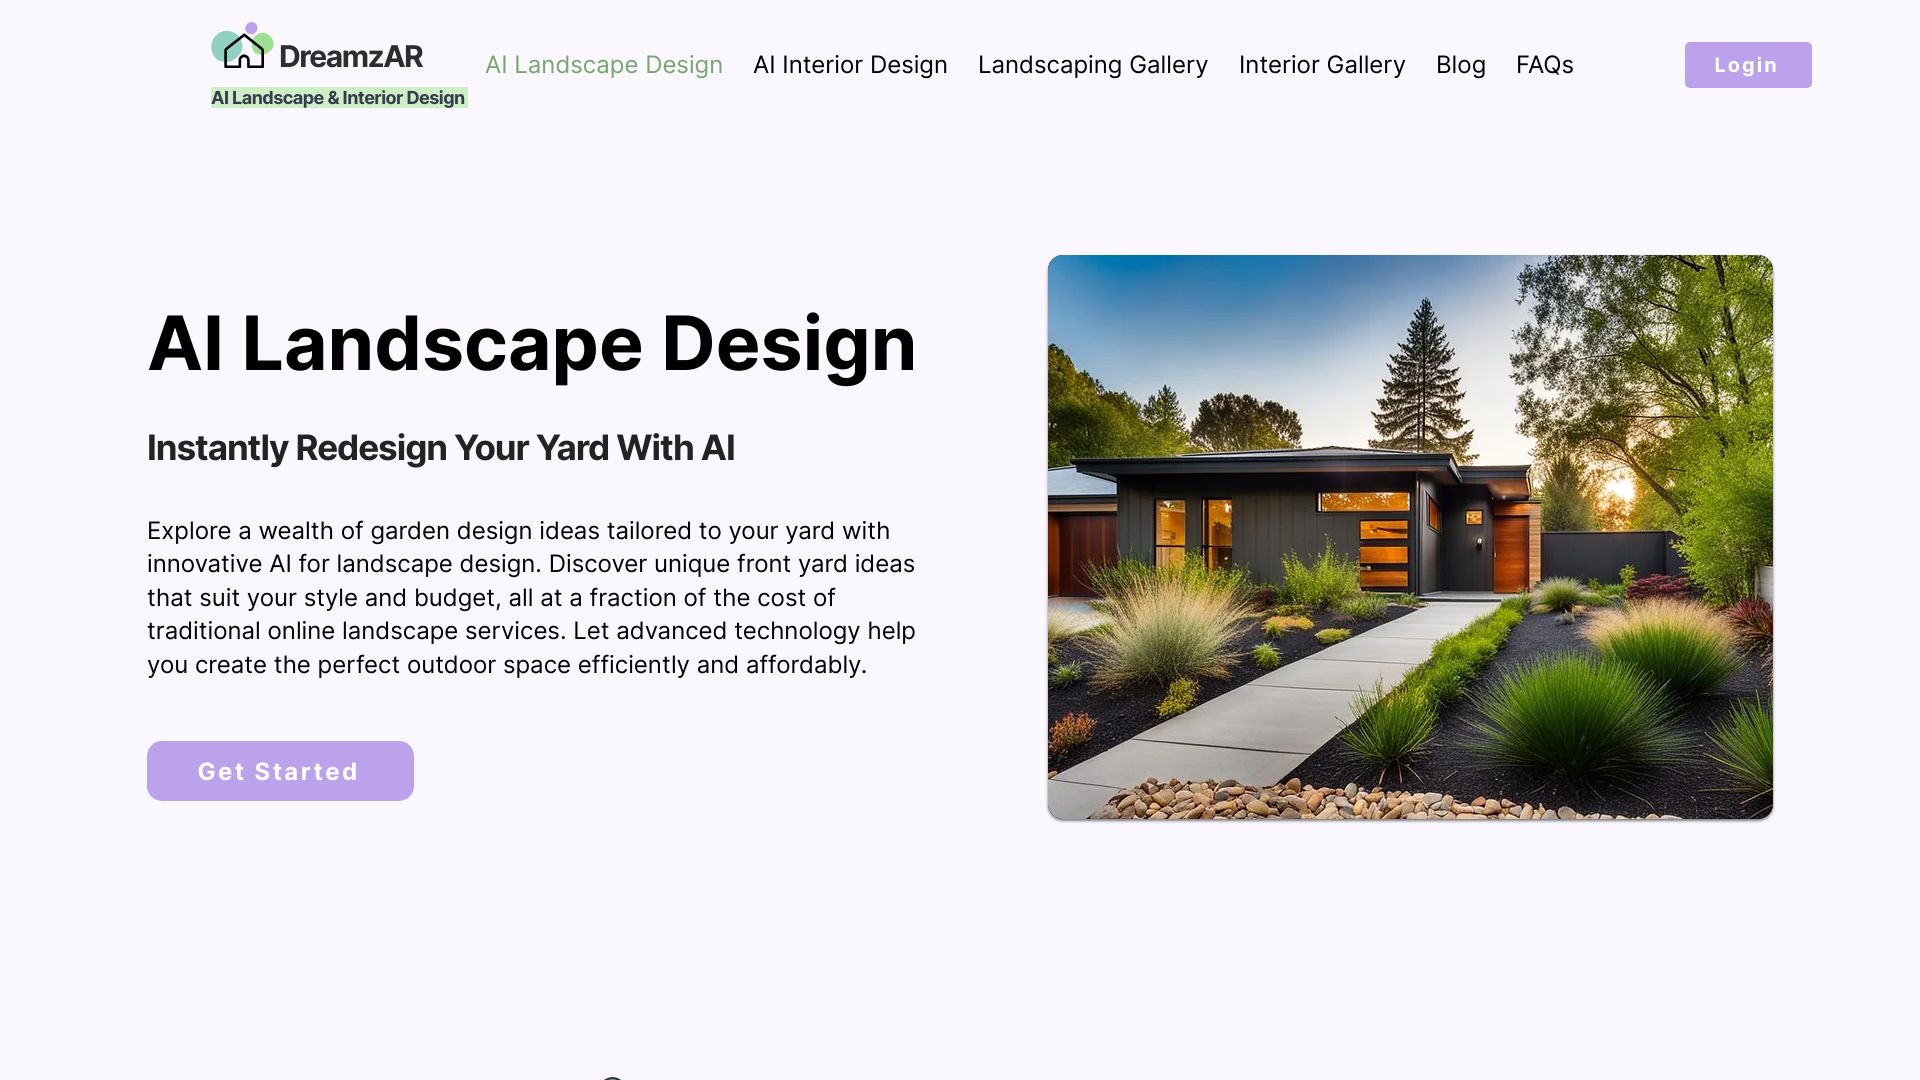Toggle the Login button state
1920x1080 pixels.
(1747, 65)
